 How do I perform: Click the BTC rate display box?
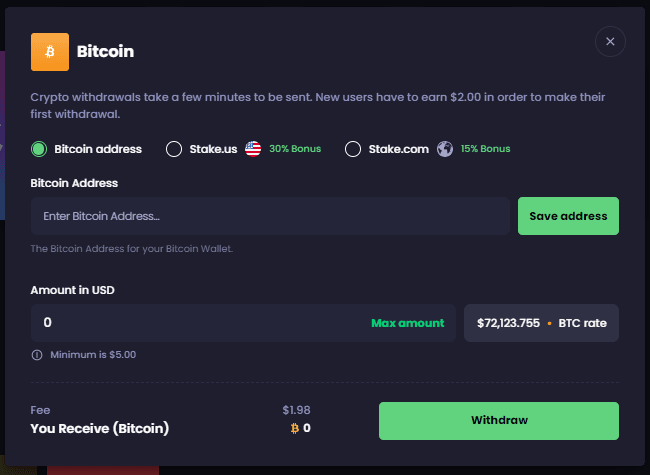(541, 323)
